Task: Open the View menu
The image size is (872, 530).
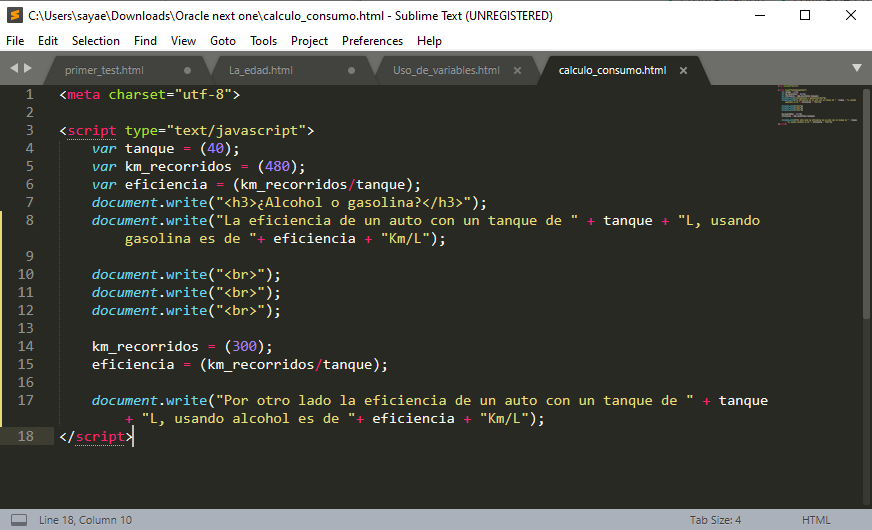Action: [183, 41]
